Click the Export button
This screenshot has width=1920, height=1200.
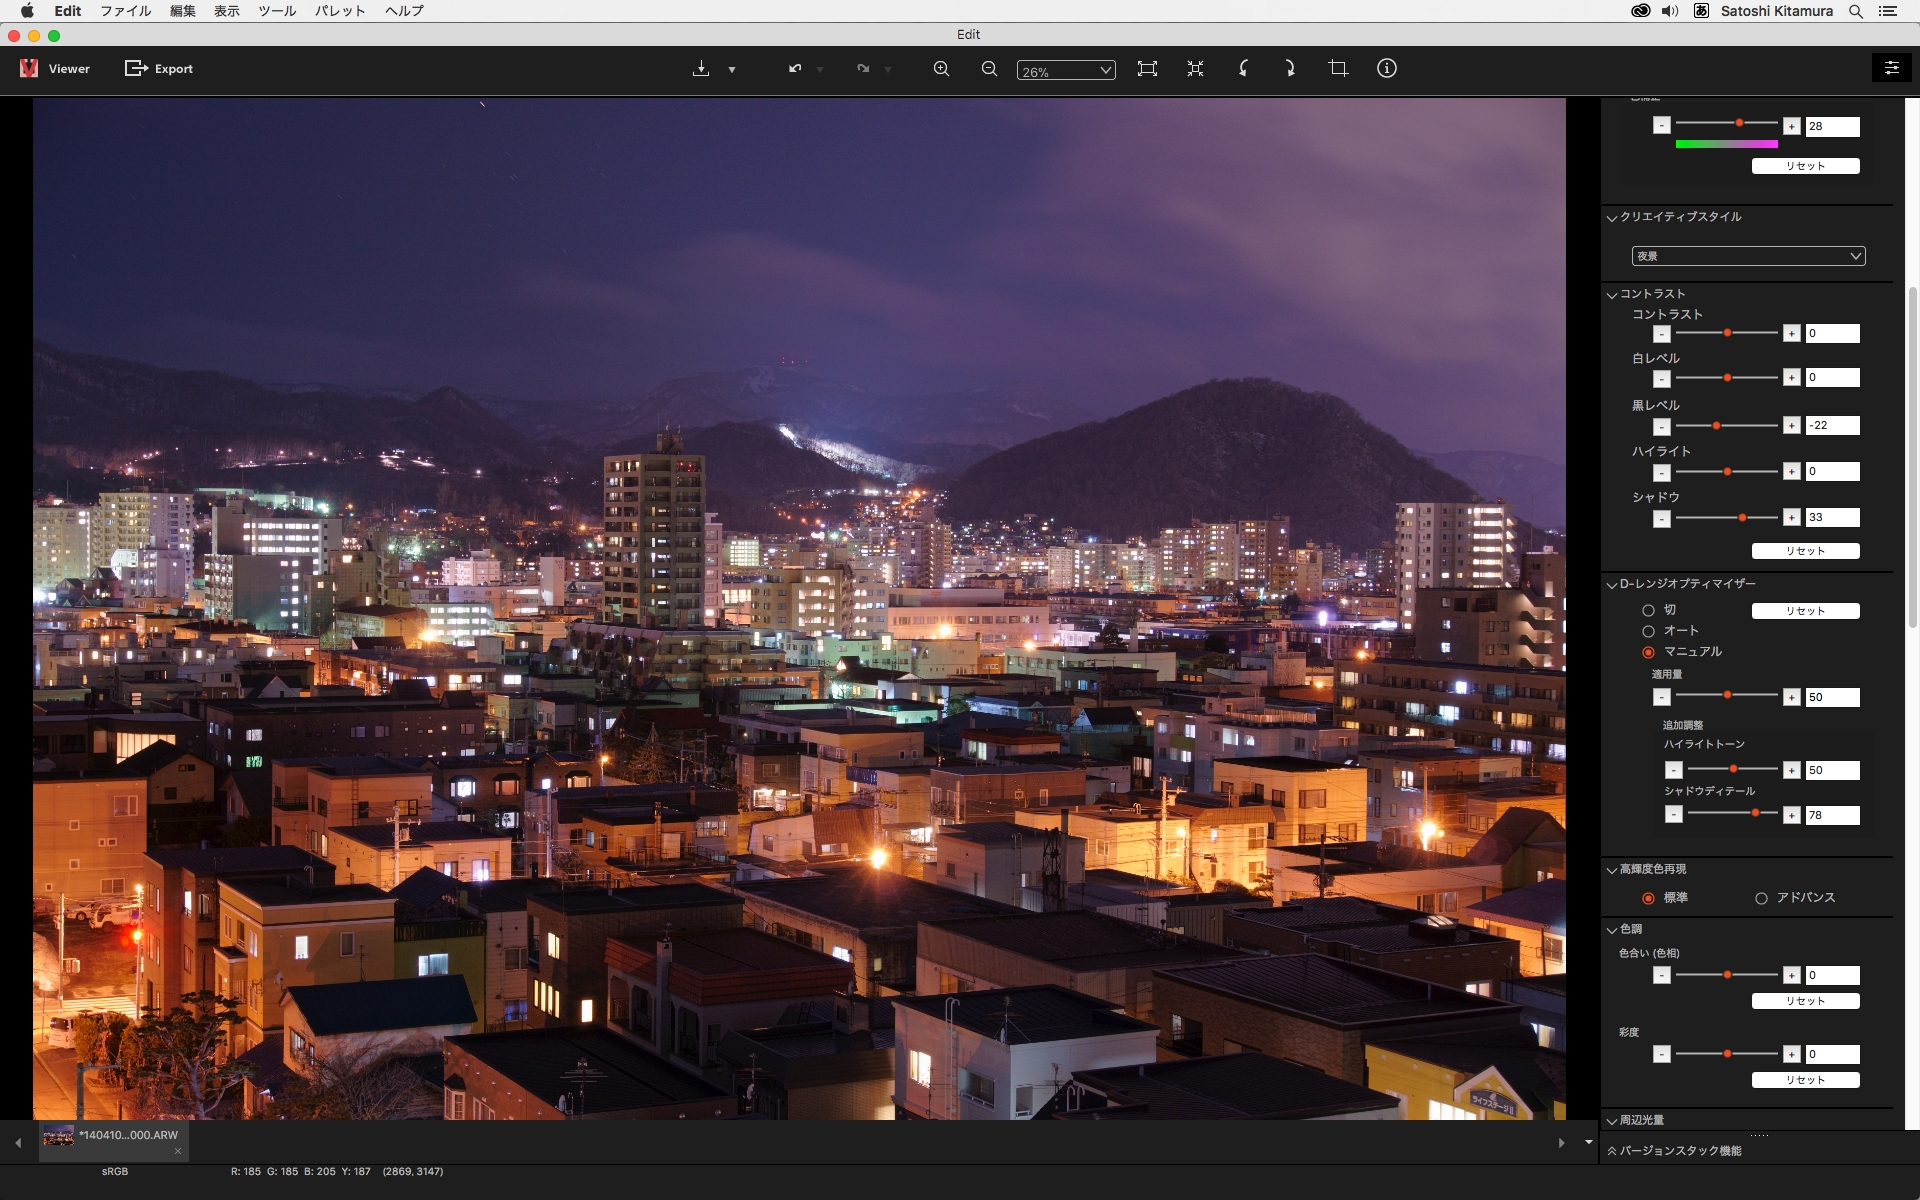(159, 69)
